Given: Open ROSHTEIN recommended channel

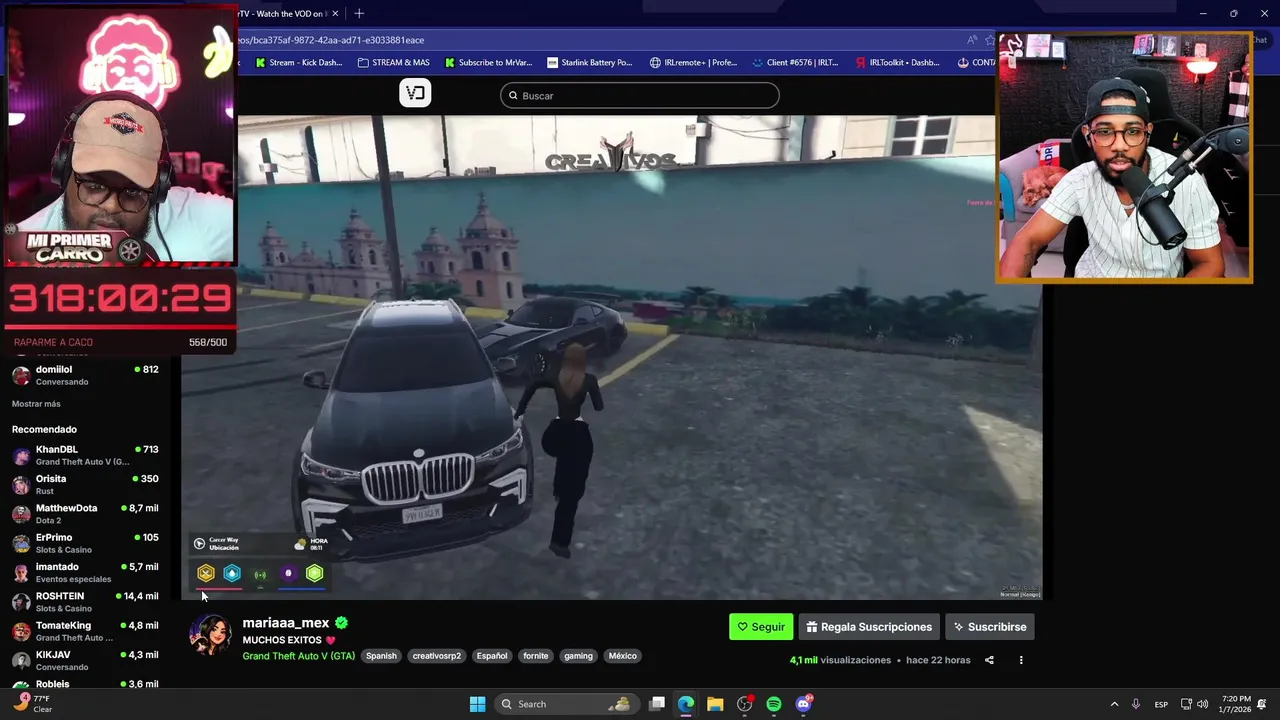Looking at the screenshot, I should [x=85, y=601].
